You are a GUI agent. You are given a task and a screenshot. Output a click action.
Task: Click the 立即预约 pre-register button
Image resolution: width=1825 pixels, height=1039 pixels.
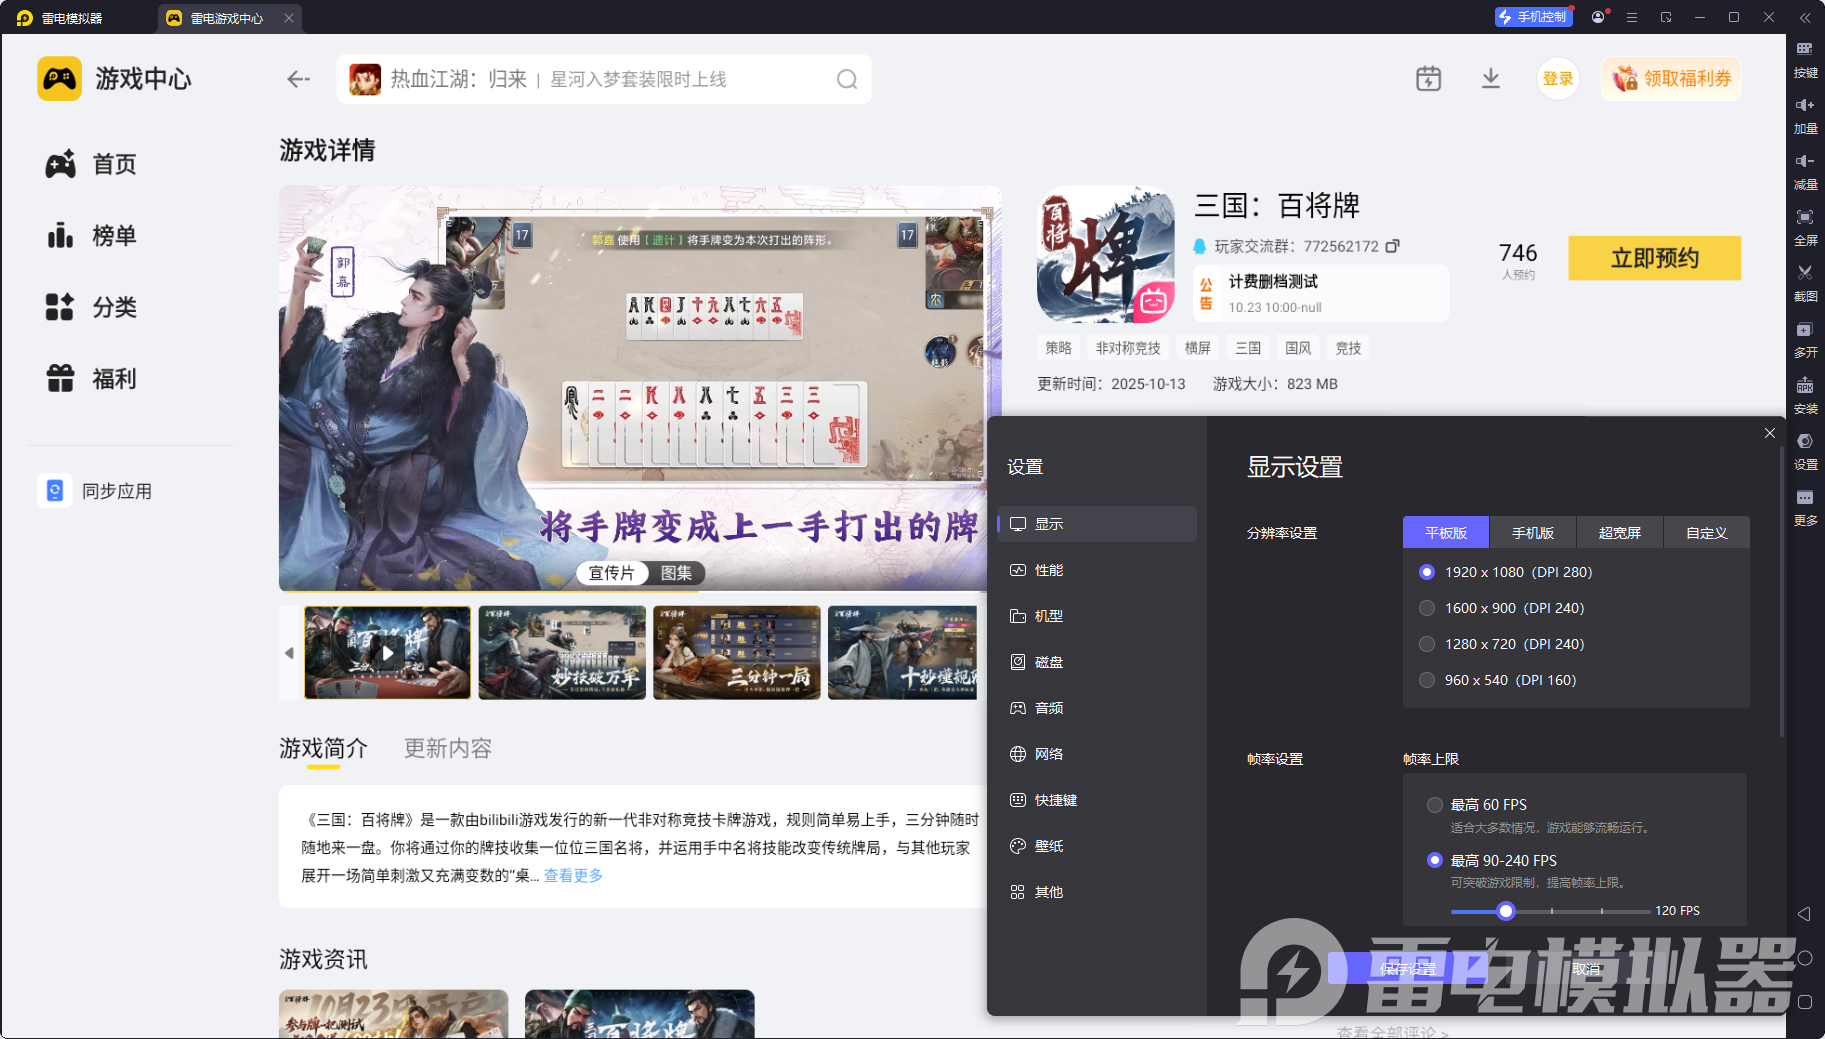1654,258
